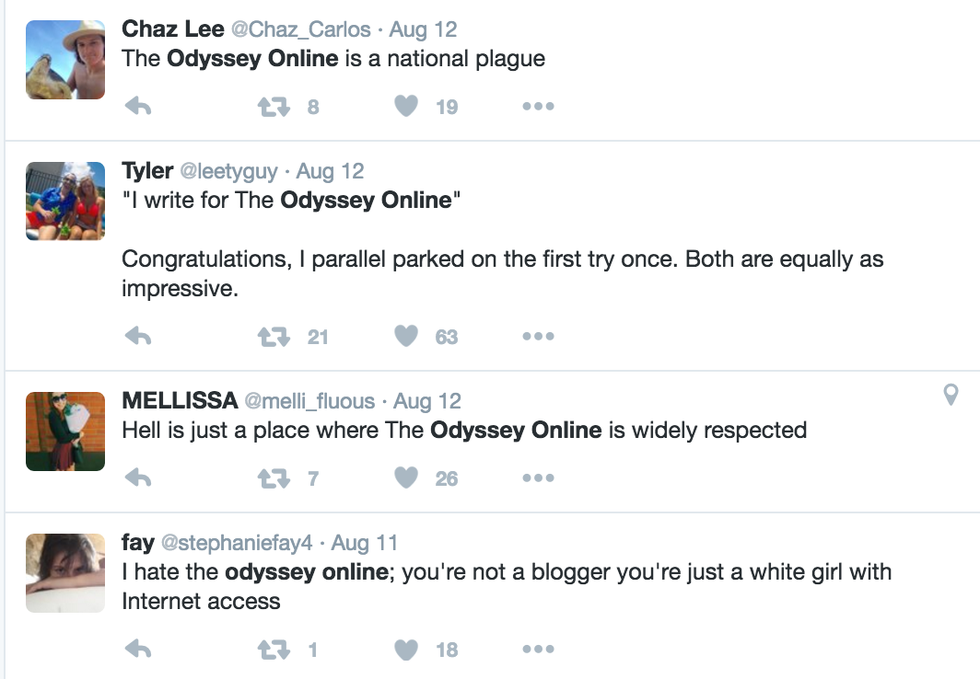This screenshot has height=679, width=980.
Task: Like Chaz Lee's tweet
Action: (x=406, y=106)
